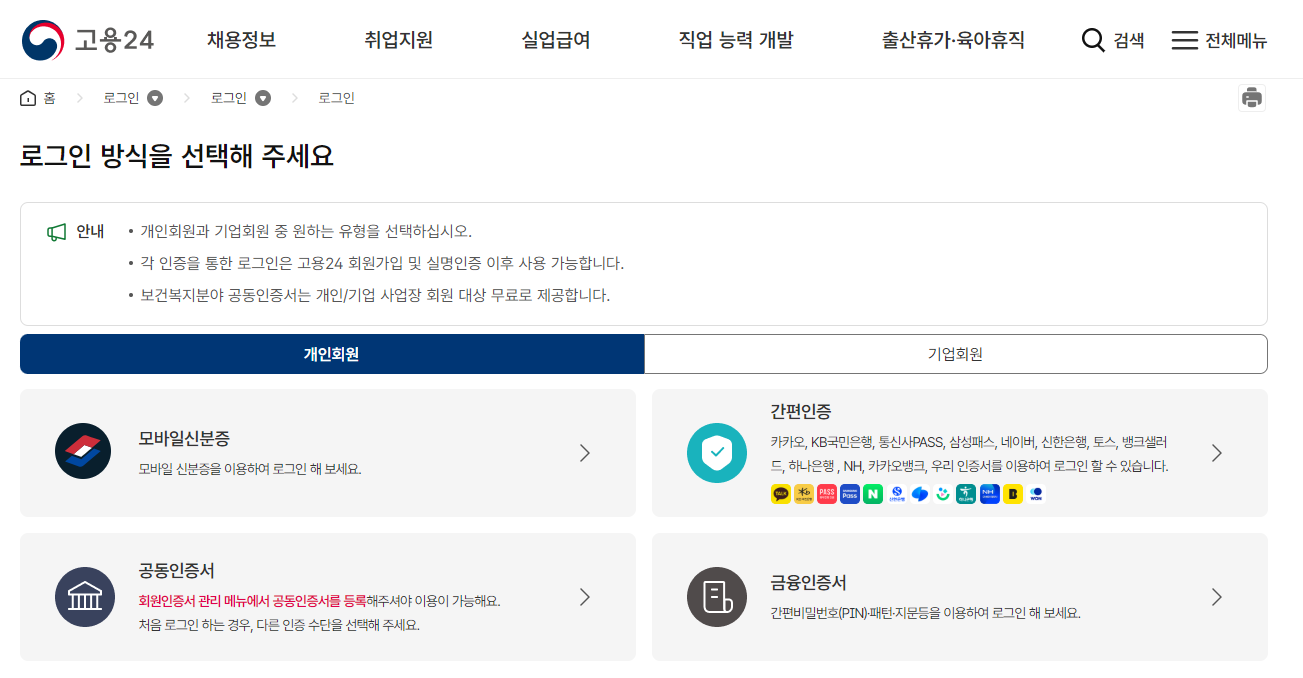The height and width of the screenshot is (678, 1303).
Task: Select the NH농협 authentication icon
Action: pyautogui.click(x=989, y=493)
